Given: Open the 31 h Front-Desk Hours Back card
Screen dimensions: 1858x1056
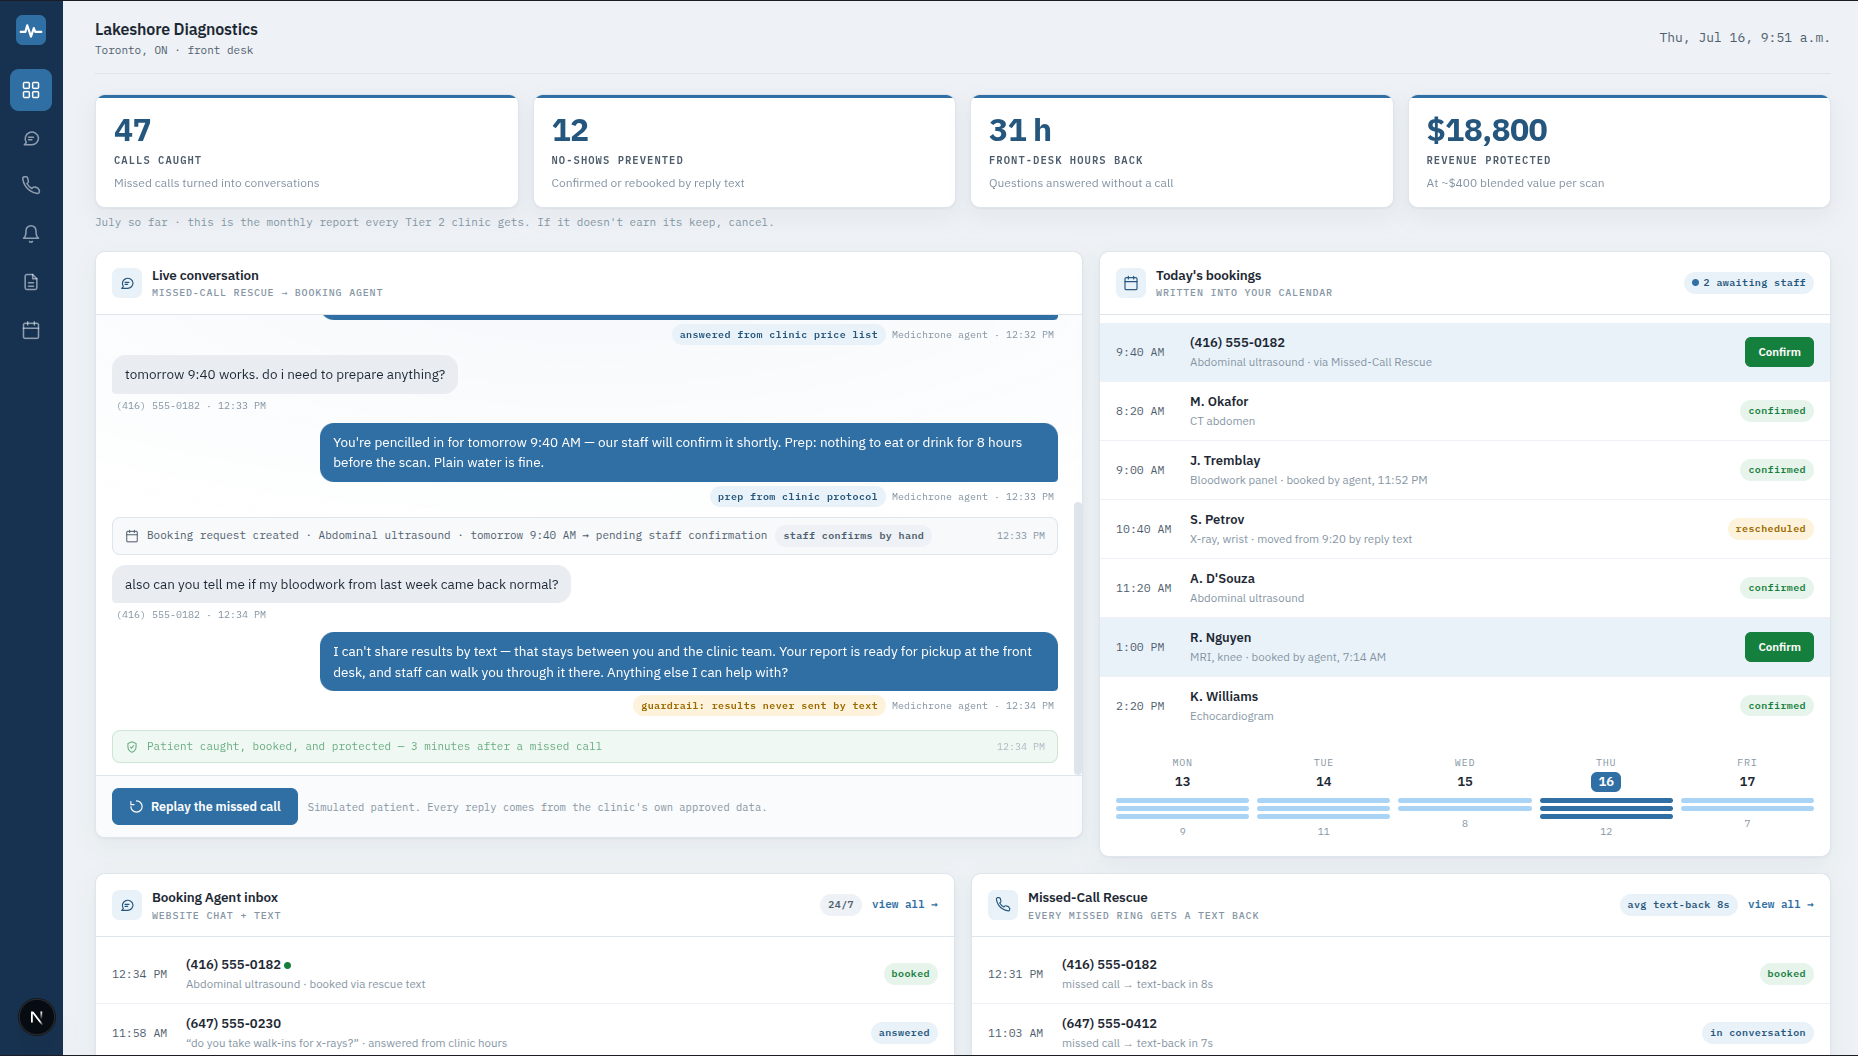Looking at the screenshot, I should pos(1181,151).
